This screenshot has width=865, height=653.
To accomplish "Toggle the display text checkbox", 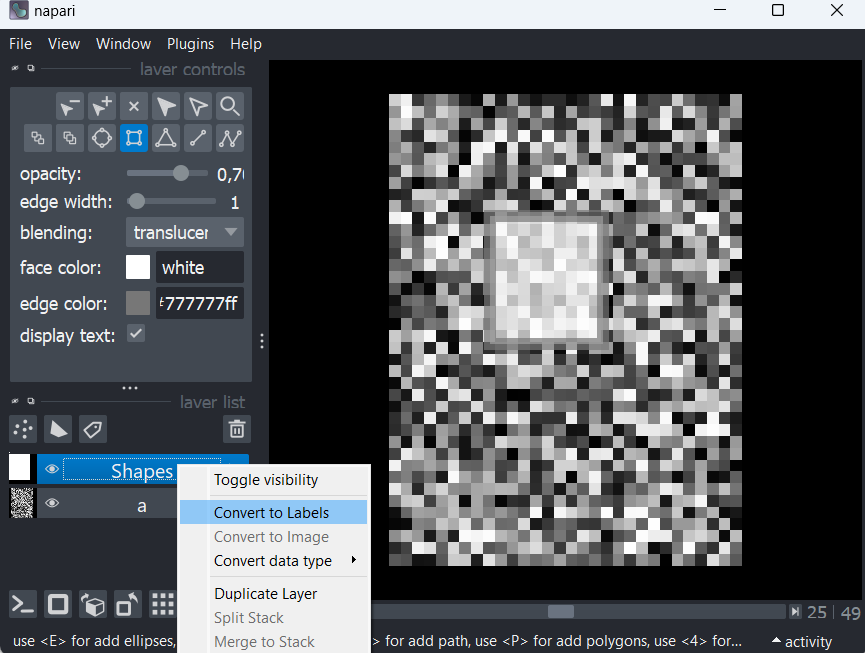I will 136,334.
